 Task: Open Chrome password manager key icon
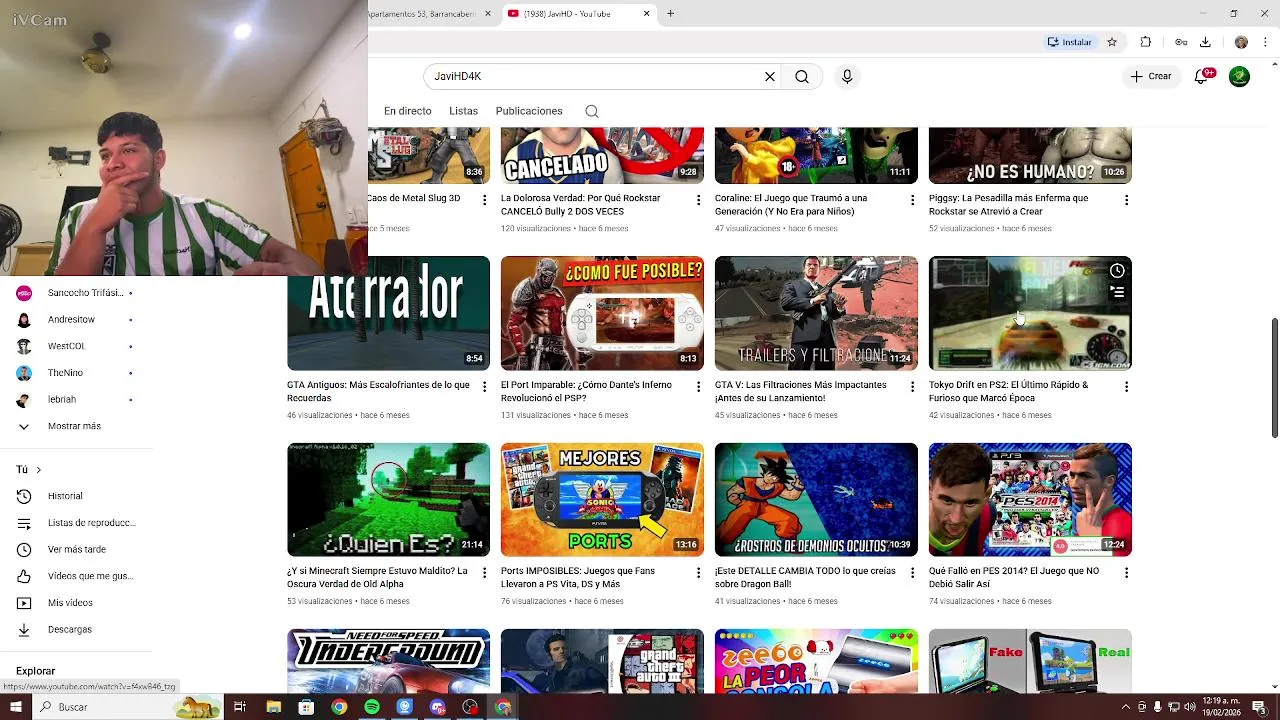[1181, 42]
